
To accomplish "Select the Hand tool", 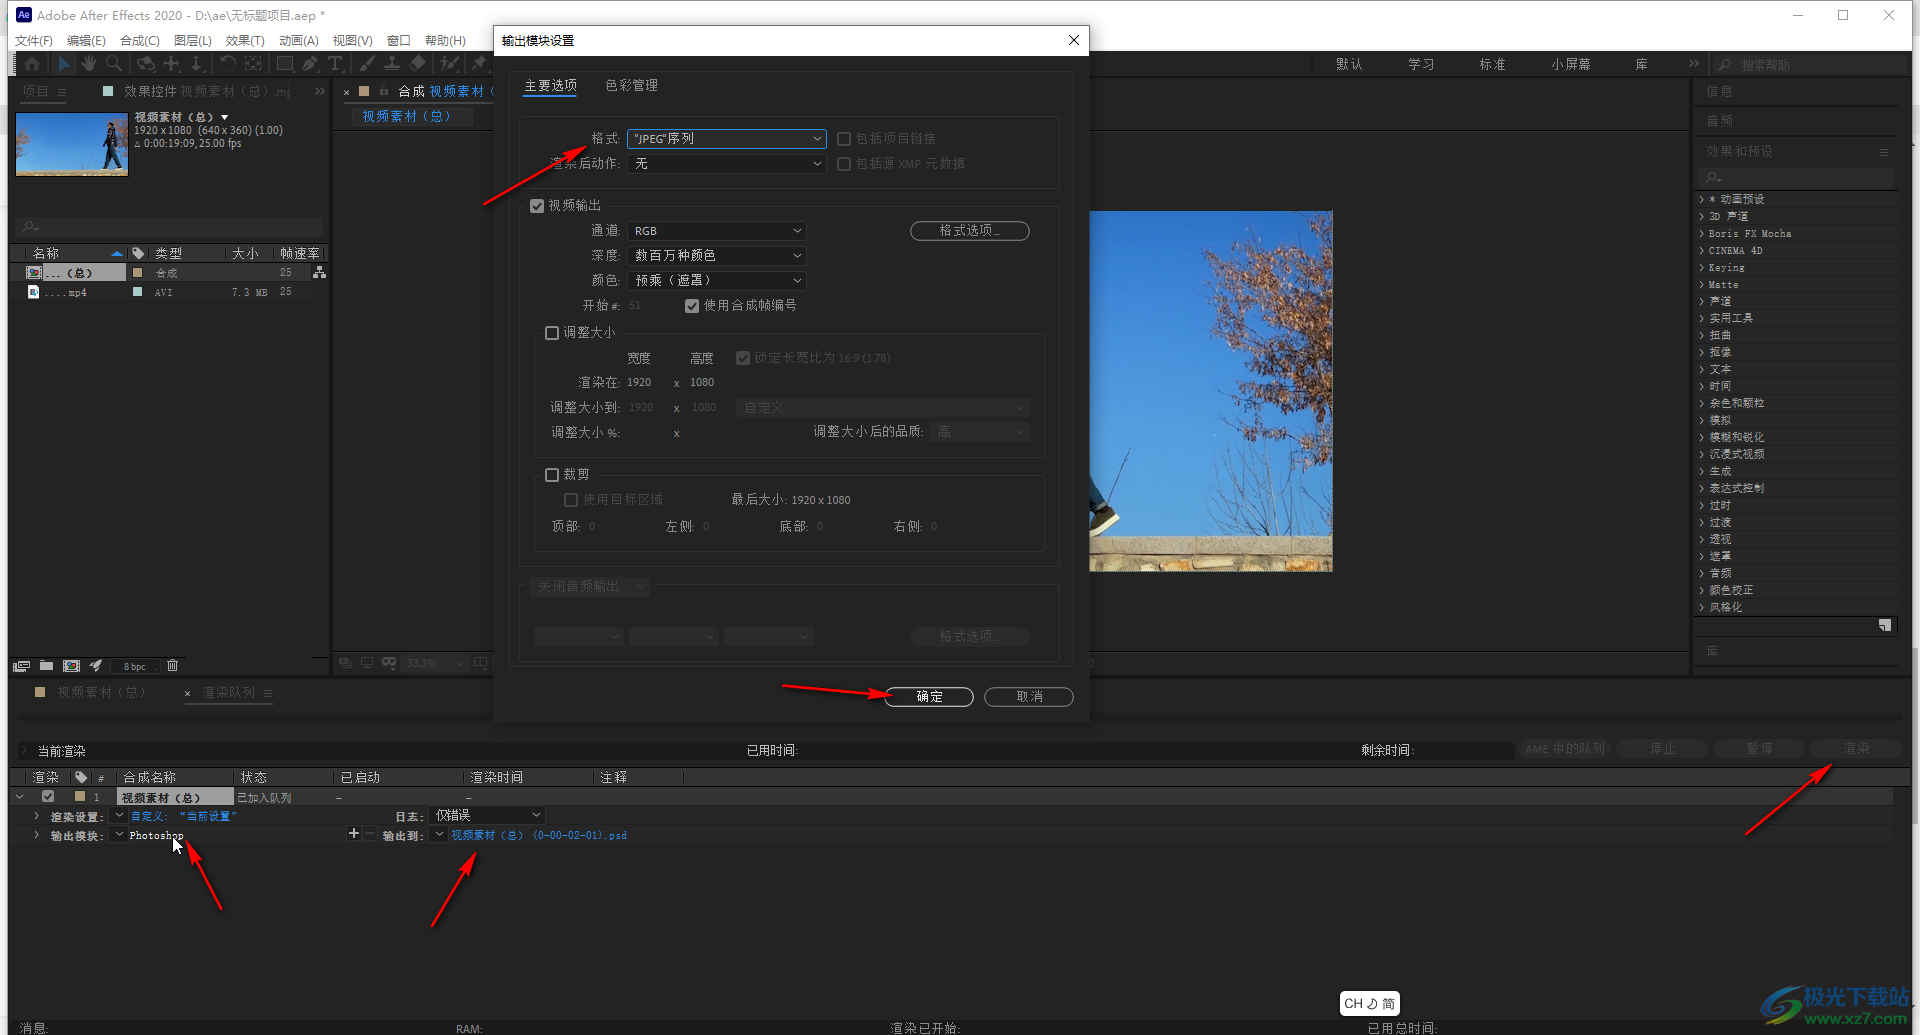I will coord(89,64).
